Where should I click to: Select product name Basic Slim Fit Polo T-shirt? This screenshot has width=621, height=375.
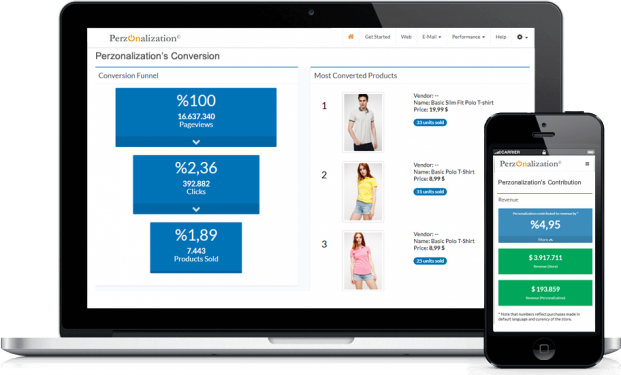(462, 103)
